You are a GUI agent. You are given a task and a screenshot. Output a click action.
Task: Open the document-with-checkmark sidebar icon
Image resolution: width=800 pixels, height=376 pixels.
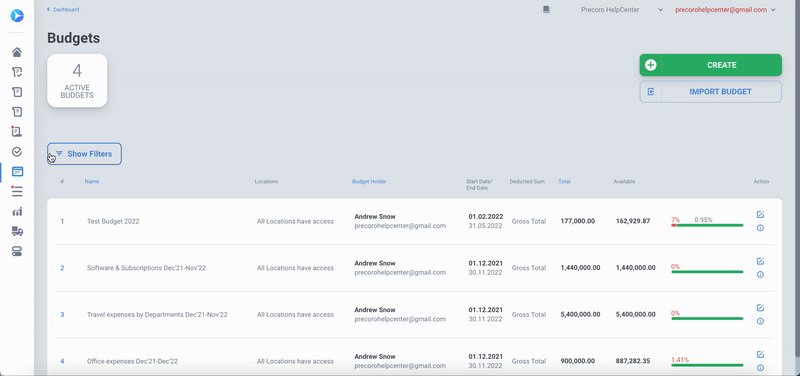[x=17, y=72]
